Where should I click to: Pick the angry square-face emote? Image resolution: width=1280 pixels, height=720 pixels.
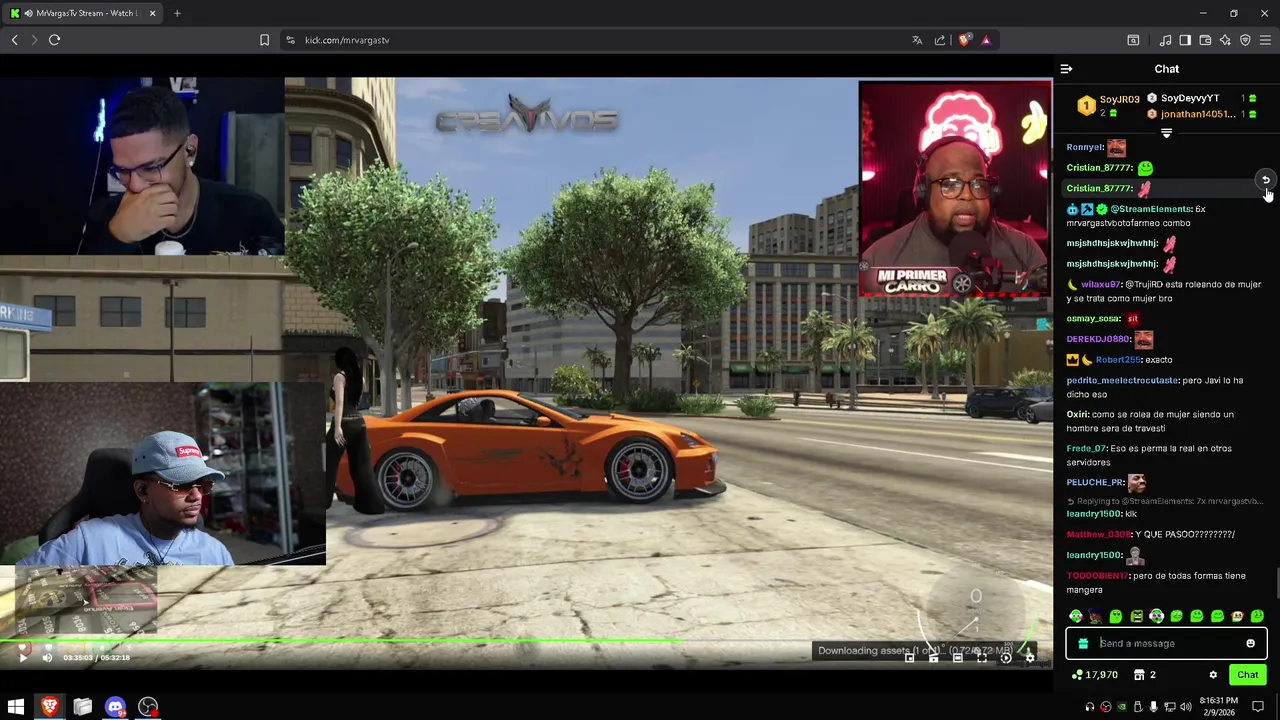point(1137,616)
